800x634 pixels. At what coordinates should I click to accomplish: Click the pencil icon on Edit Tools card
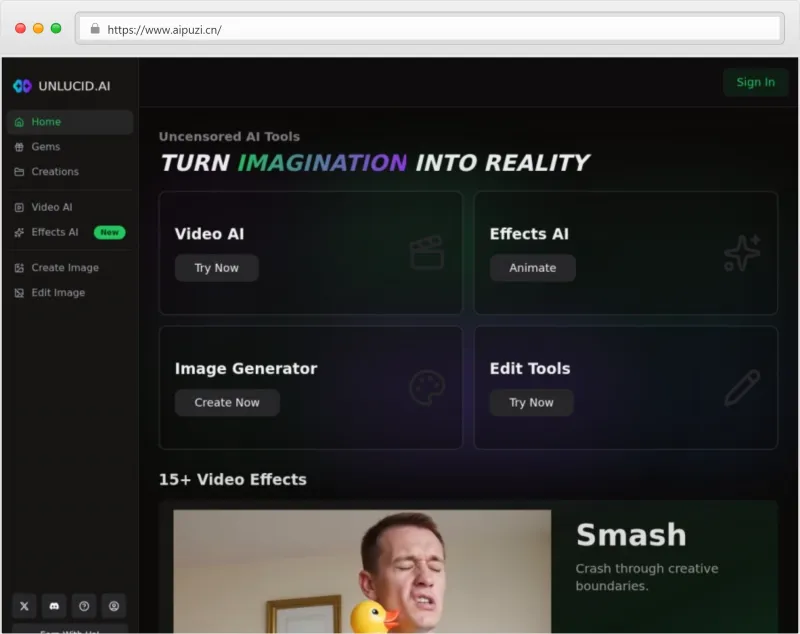742,388
